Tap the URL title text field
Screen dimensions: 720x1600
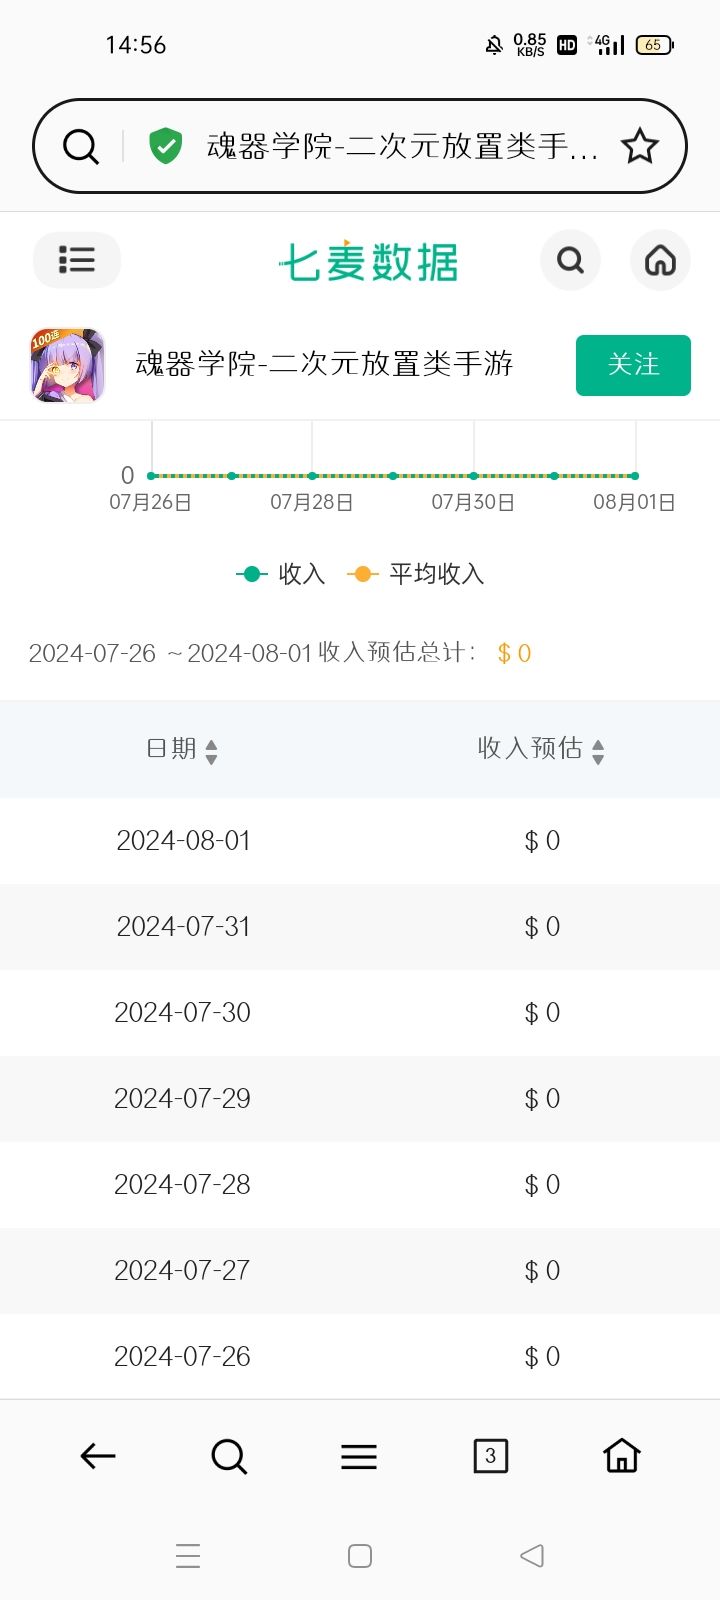[402, 146]
